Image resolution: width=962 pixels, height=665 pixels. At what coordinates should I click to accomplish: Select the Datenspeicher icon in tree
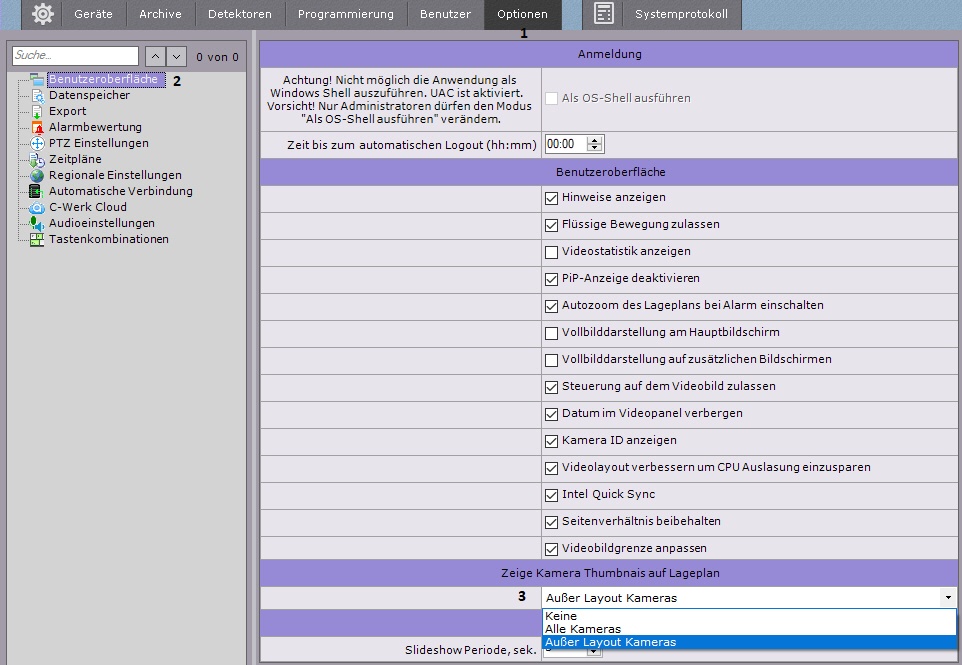click(x=37, y=96)
